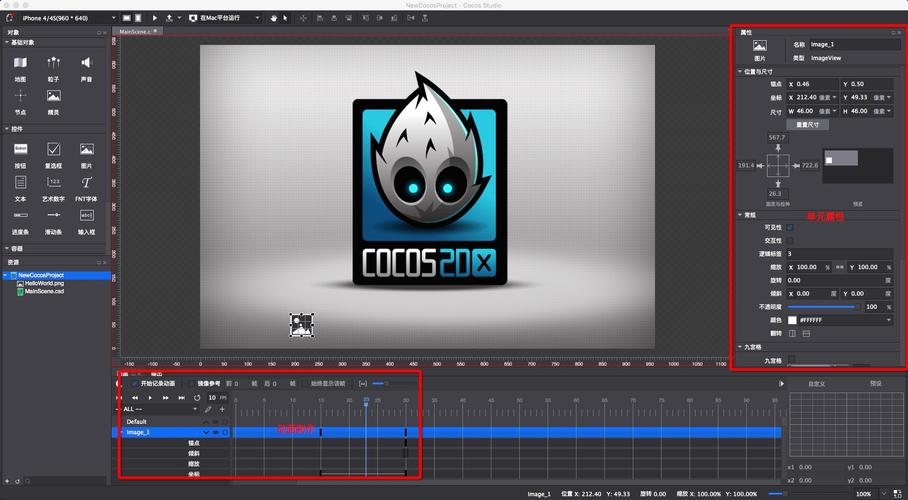Viewport: 908px width, 500px height.
Task: Switch to the MainScene.csd tab
Action: click(136, 32)
